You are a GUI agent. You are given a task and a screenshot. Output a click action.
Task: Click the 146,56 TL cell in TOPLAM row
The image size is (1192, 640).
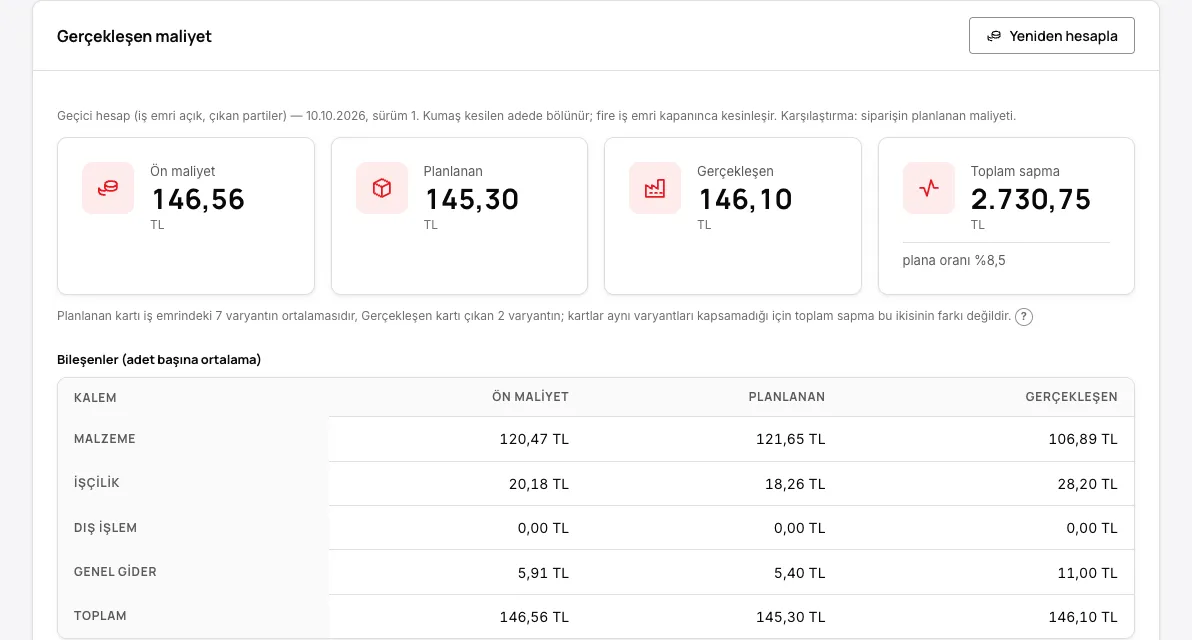point(534,617)
